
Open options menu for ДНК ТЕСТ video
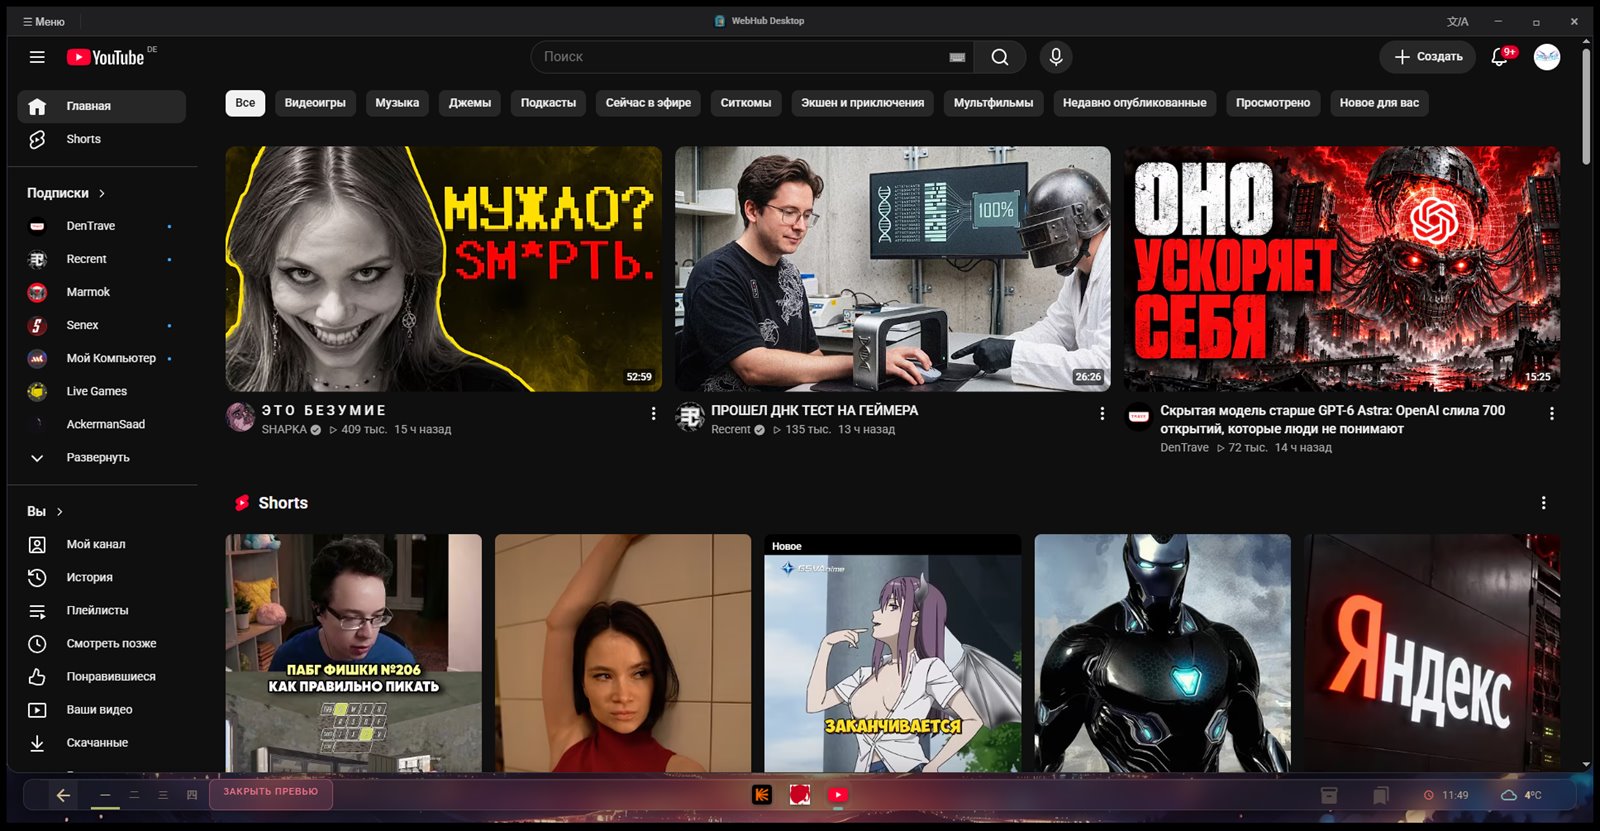pyautogui.click(x=1102, y=413)
